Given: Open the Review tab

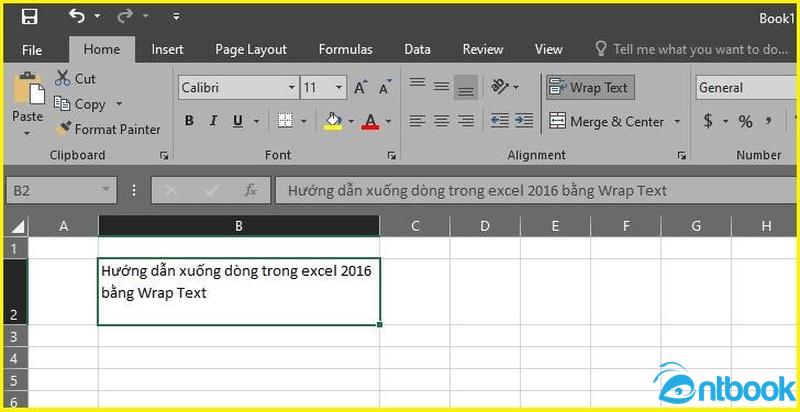Looking at the screenshot, I should click(483, 49).
